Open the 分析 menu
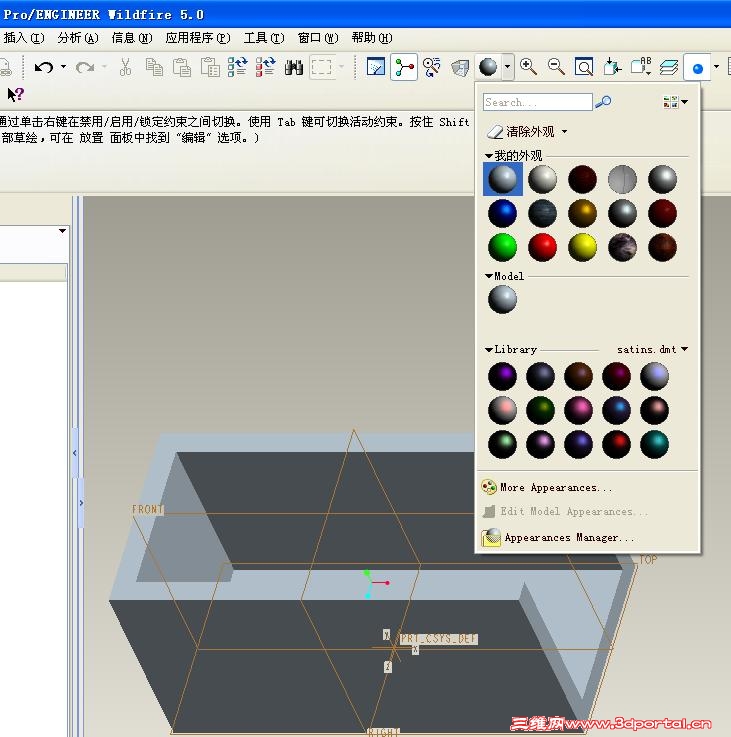The height and width of the screenshot is (737, 731). 78,38
